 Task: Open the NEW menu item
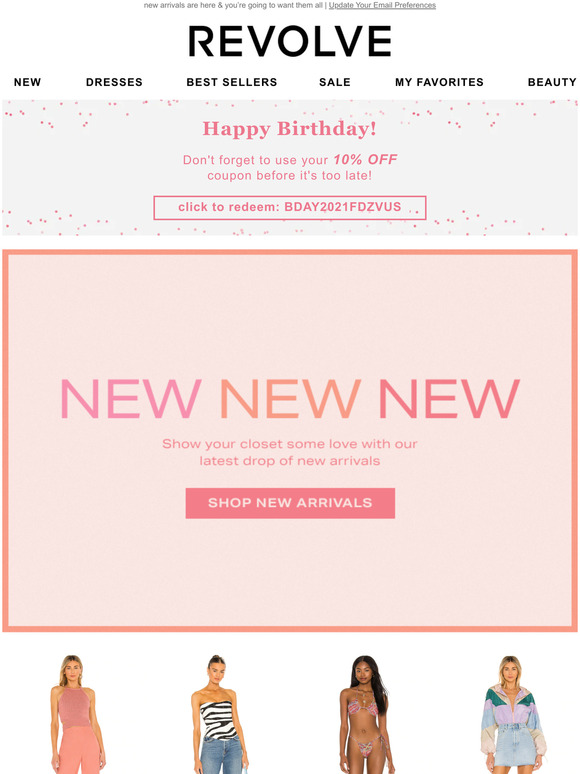pyautogui.click(x=28, y=82)
